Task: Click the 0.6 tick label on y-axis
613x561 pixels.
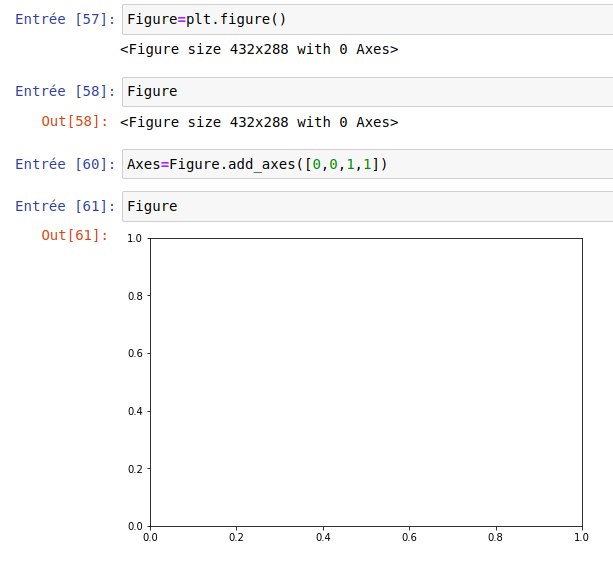Action: point(134,354)
